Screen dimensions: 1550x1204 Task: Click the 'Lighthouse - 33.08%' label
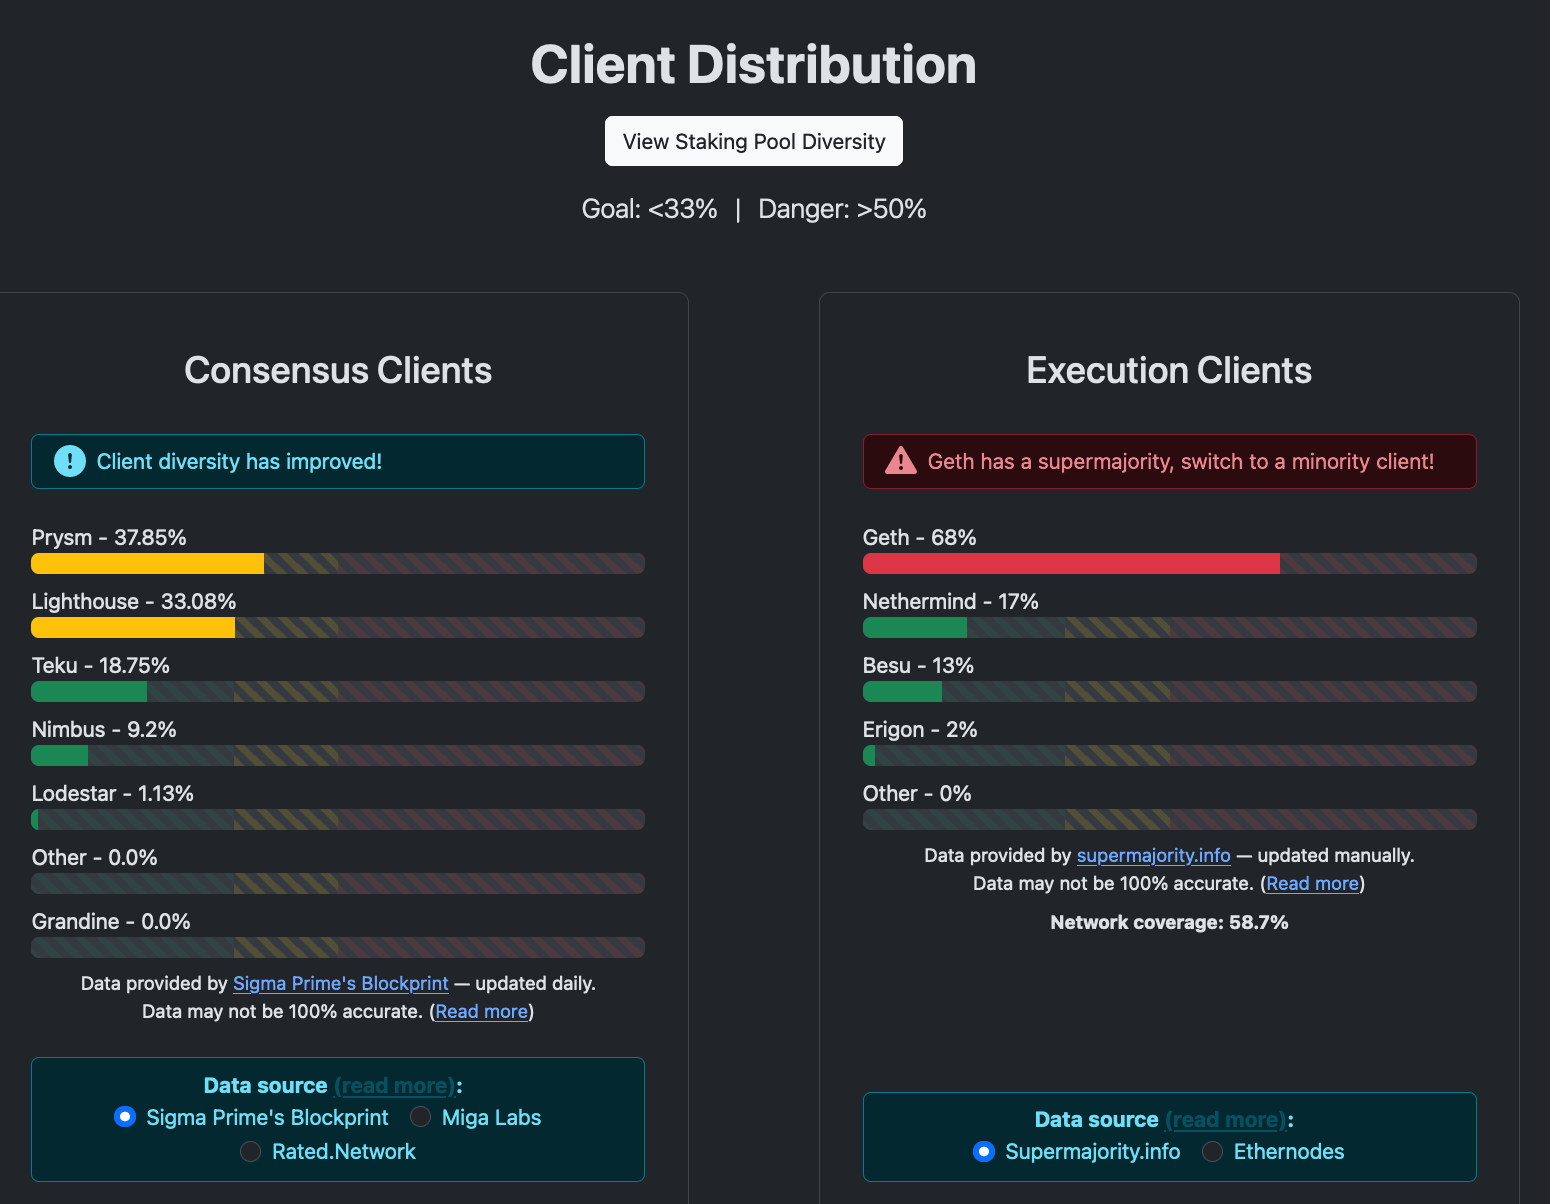point(134,601)
